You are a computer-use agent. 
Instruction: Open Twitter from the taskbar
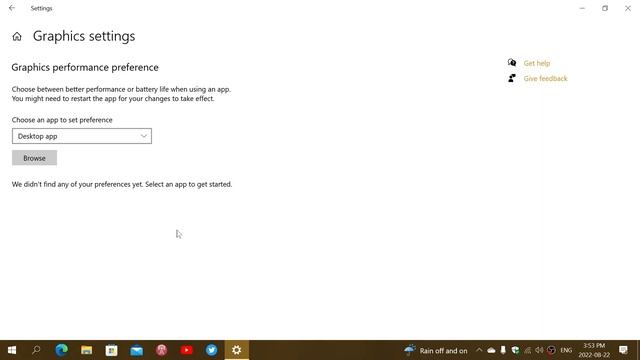pos(211,350)
